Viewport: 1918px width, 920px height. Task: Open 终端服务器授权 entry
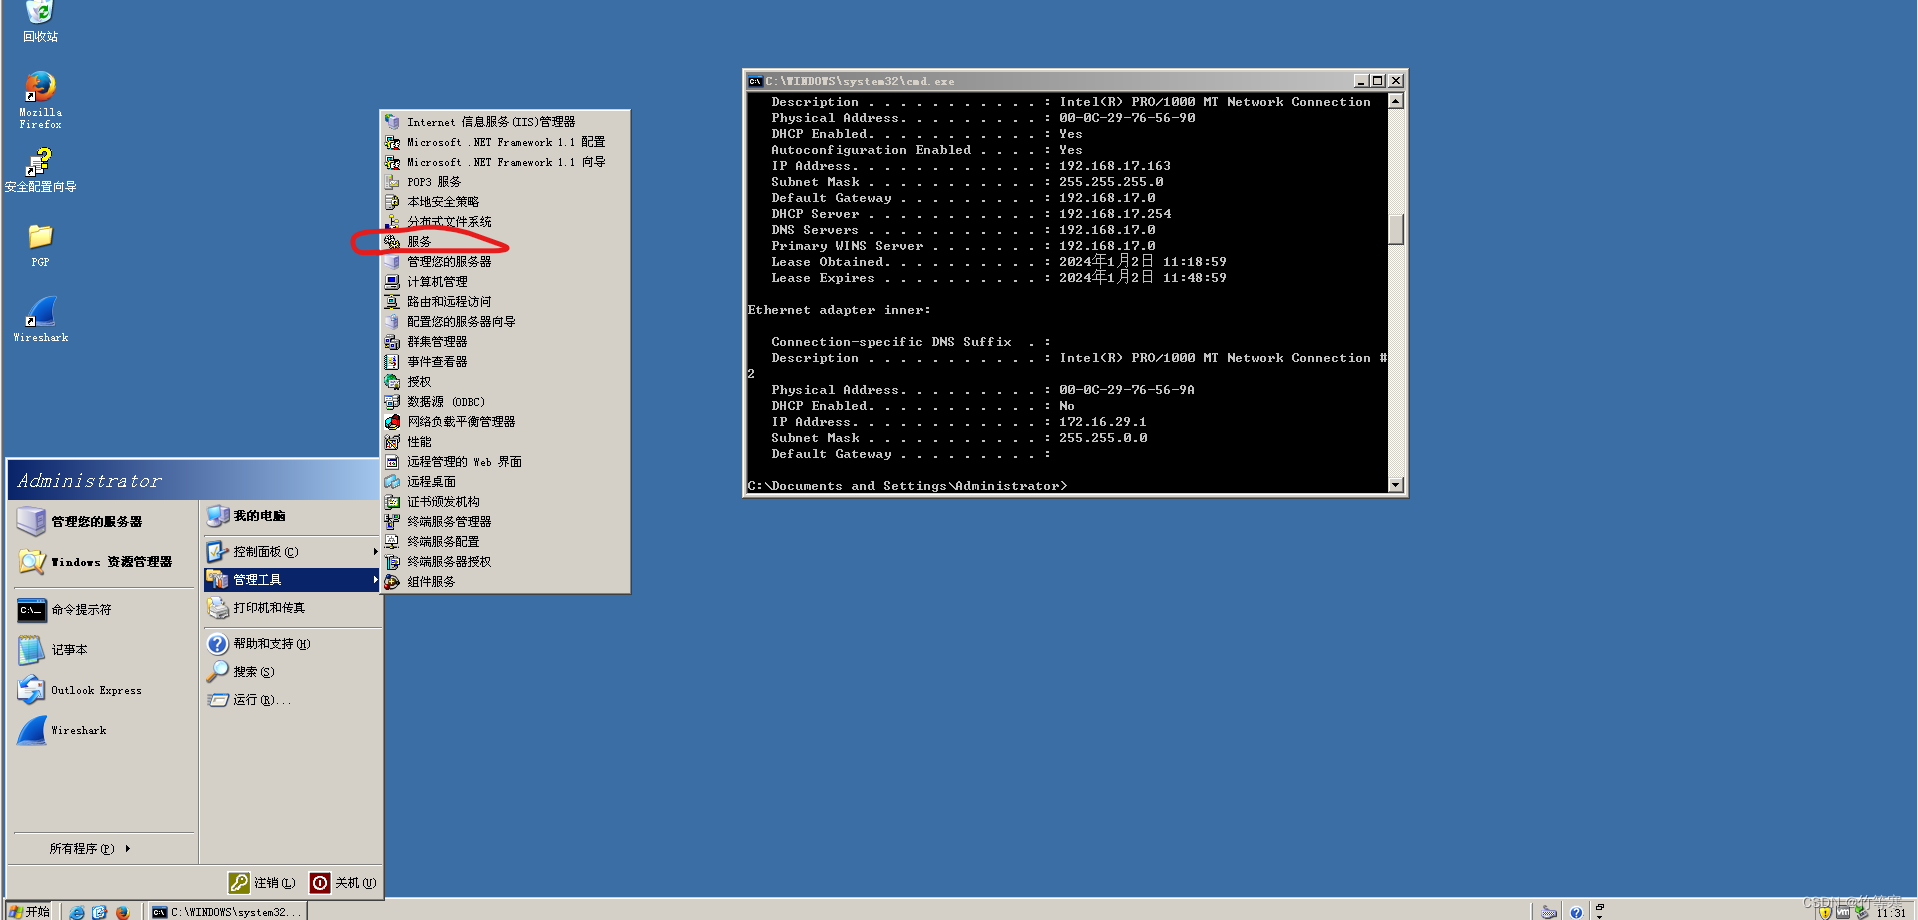tap(505, 562)
